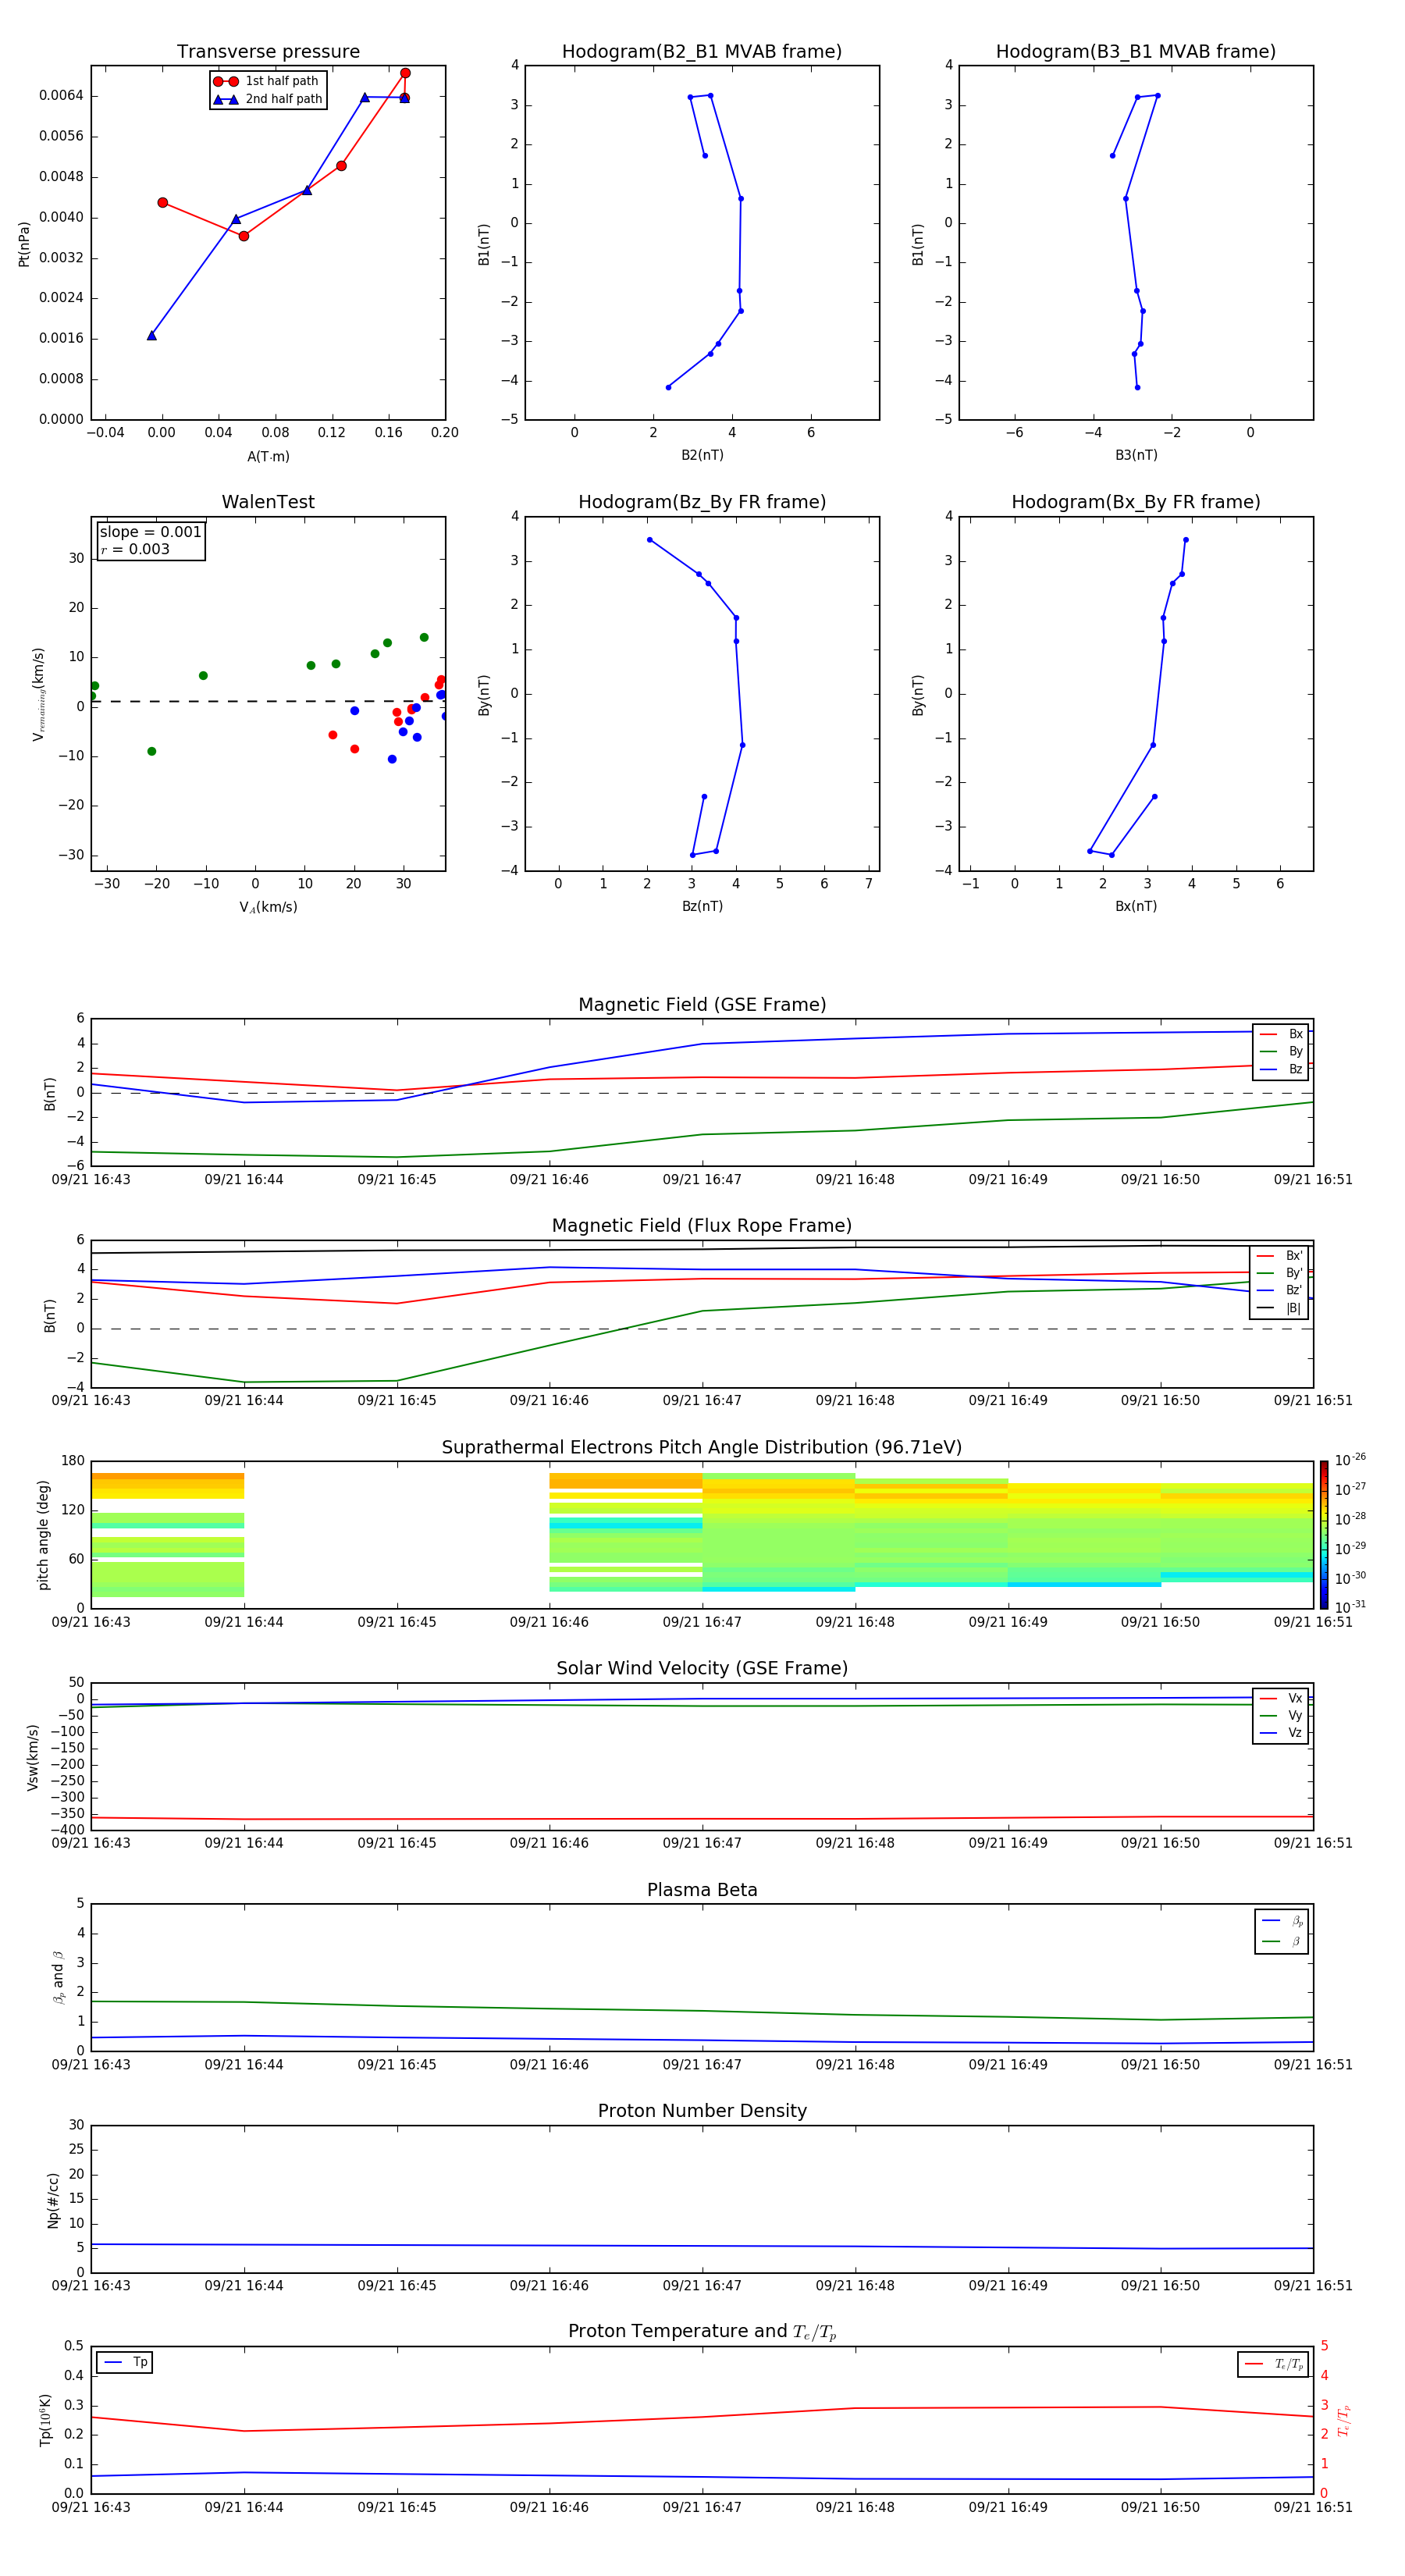Click the pitch angle distribution colorbar

tap(1323, 1535)
